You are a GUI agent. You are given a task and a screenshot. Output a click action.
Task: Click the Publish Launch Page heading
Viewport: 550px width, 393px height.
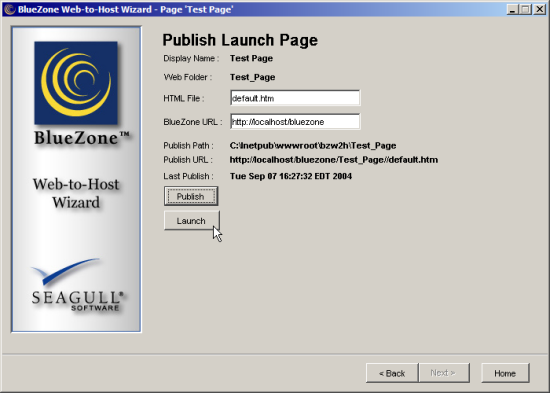coord(240,40)
